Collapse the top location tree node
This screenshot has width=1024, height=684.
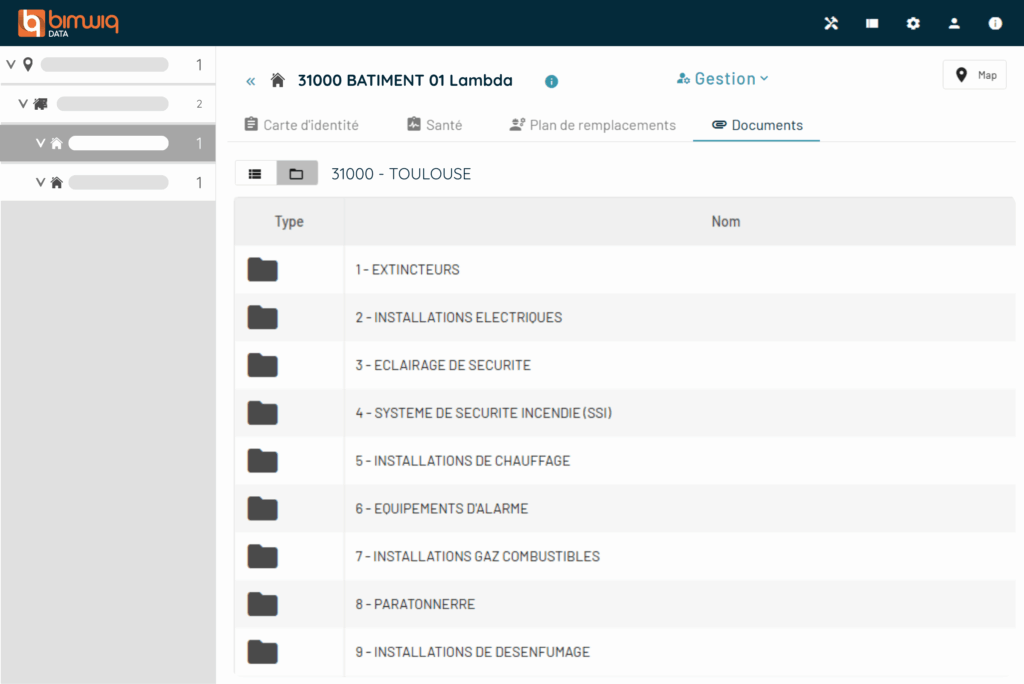tap(11, 65)
